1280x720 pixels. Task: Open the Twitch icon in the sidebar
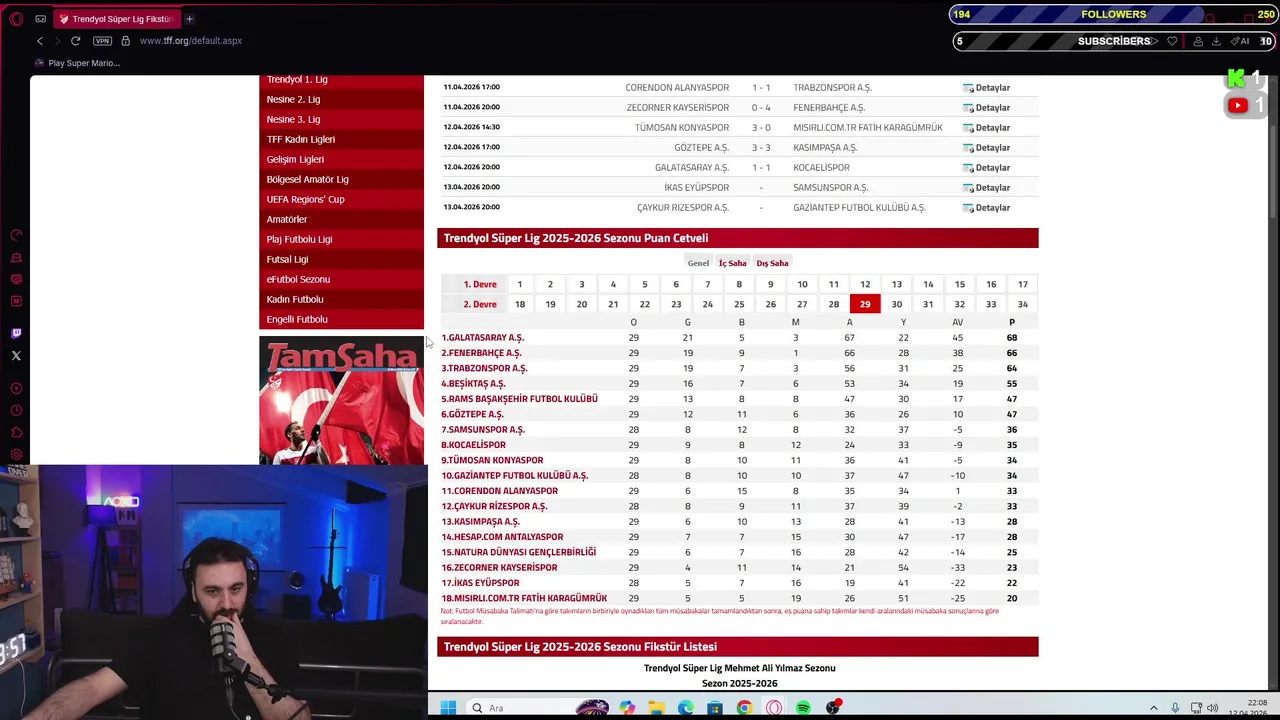[x=16, y=334]
